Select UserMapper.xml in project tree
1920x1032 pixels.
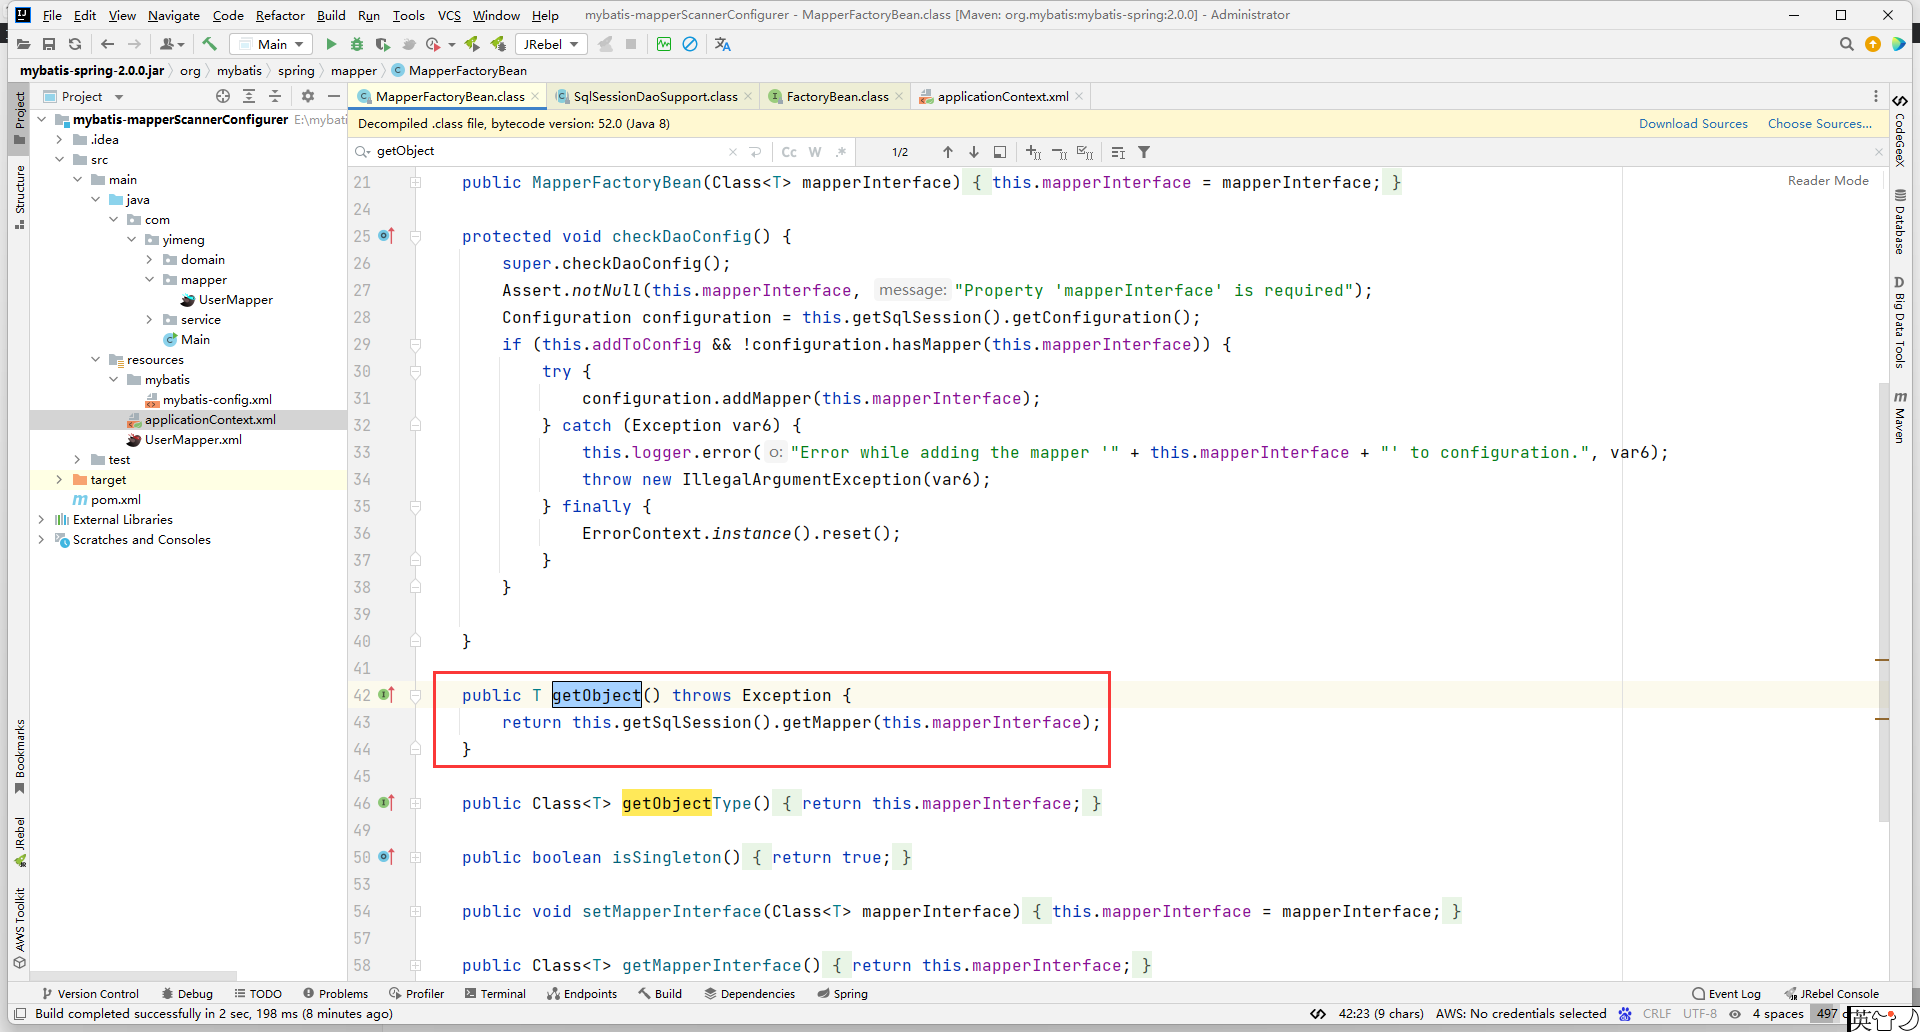coord(193,440)
